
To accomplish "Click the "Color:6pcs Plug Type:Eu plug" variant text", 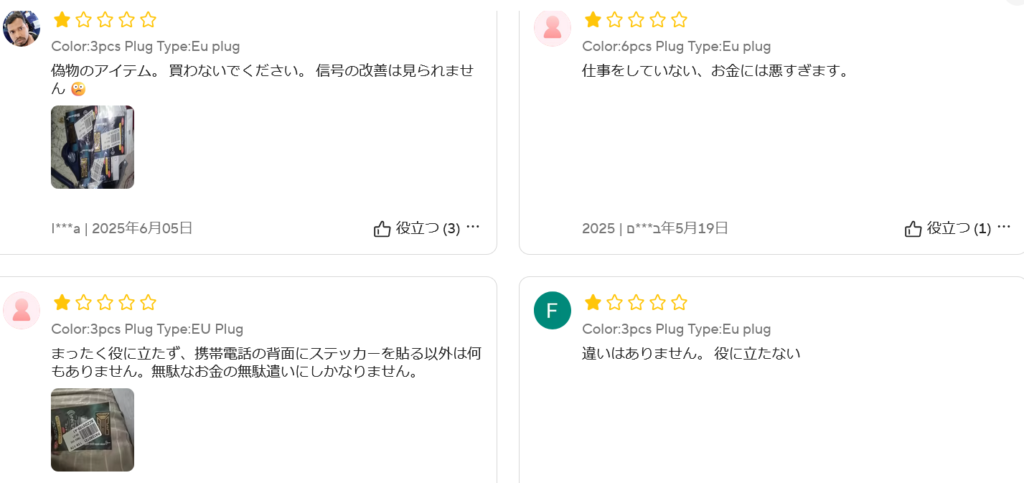I will click(x=676, y=46).
